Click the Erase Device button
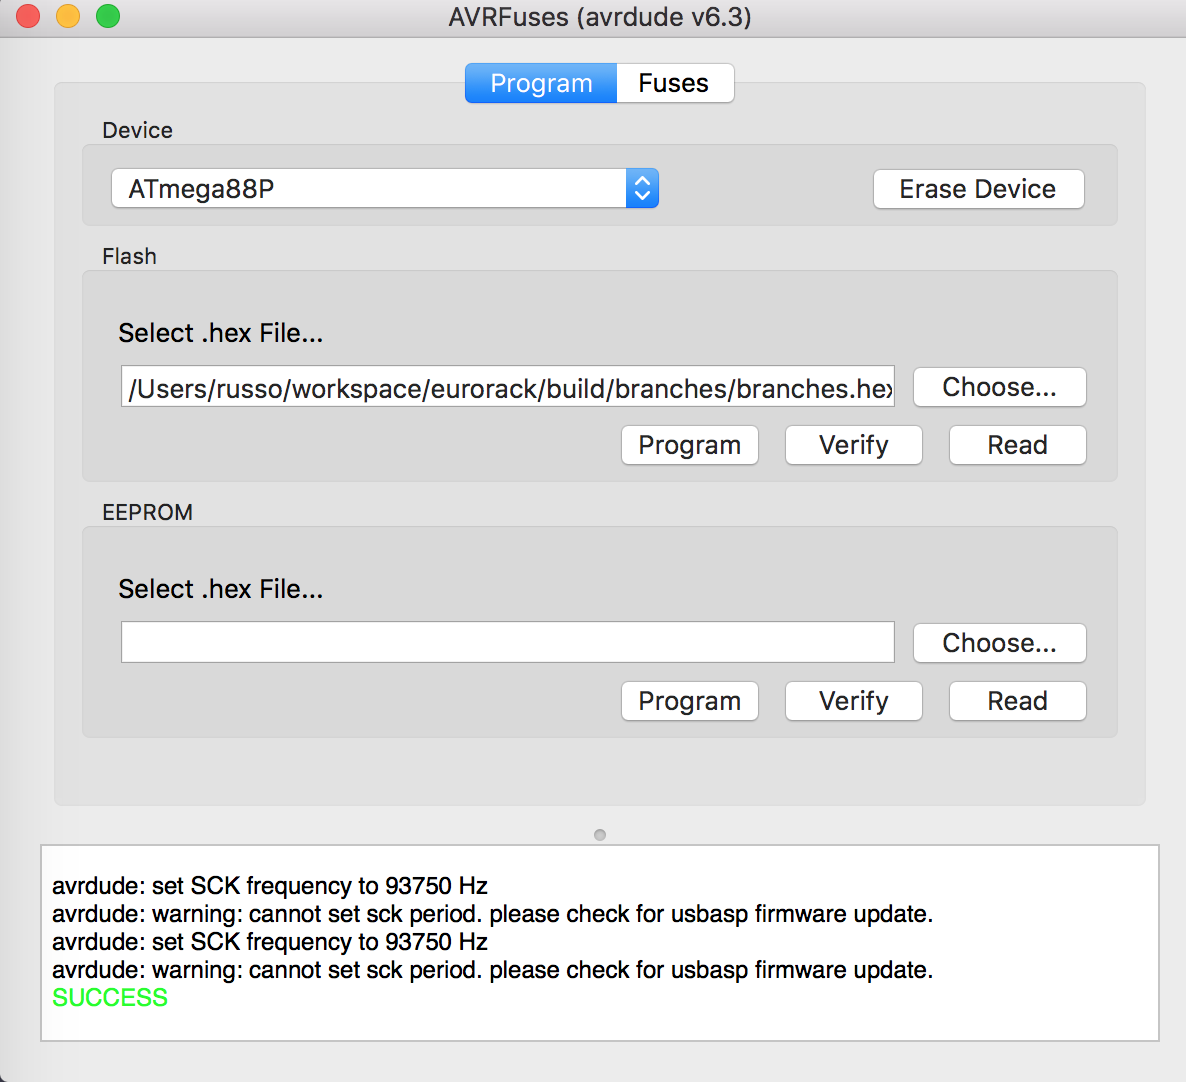This screenshot has height=1082, width=1186. click(x=978, y=189)
